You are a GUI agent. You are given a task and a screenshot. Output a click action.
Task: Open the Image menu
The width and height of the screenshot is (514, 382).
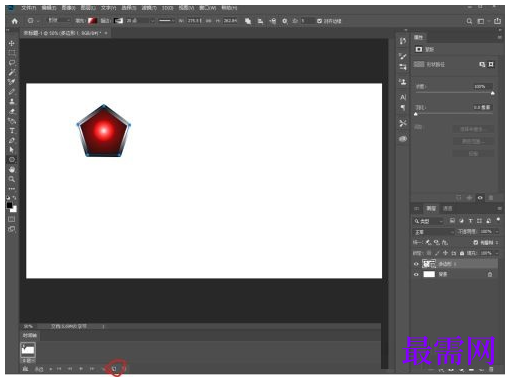pyautogui.click(x=69, y=8)
